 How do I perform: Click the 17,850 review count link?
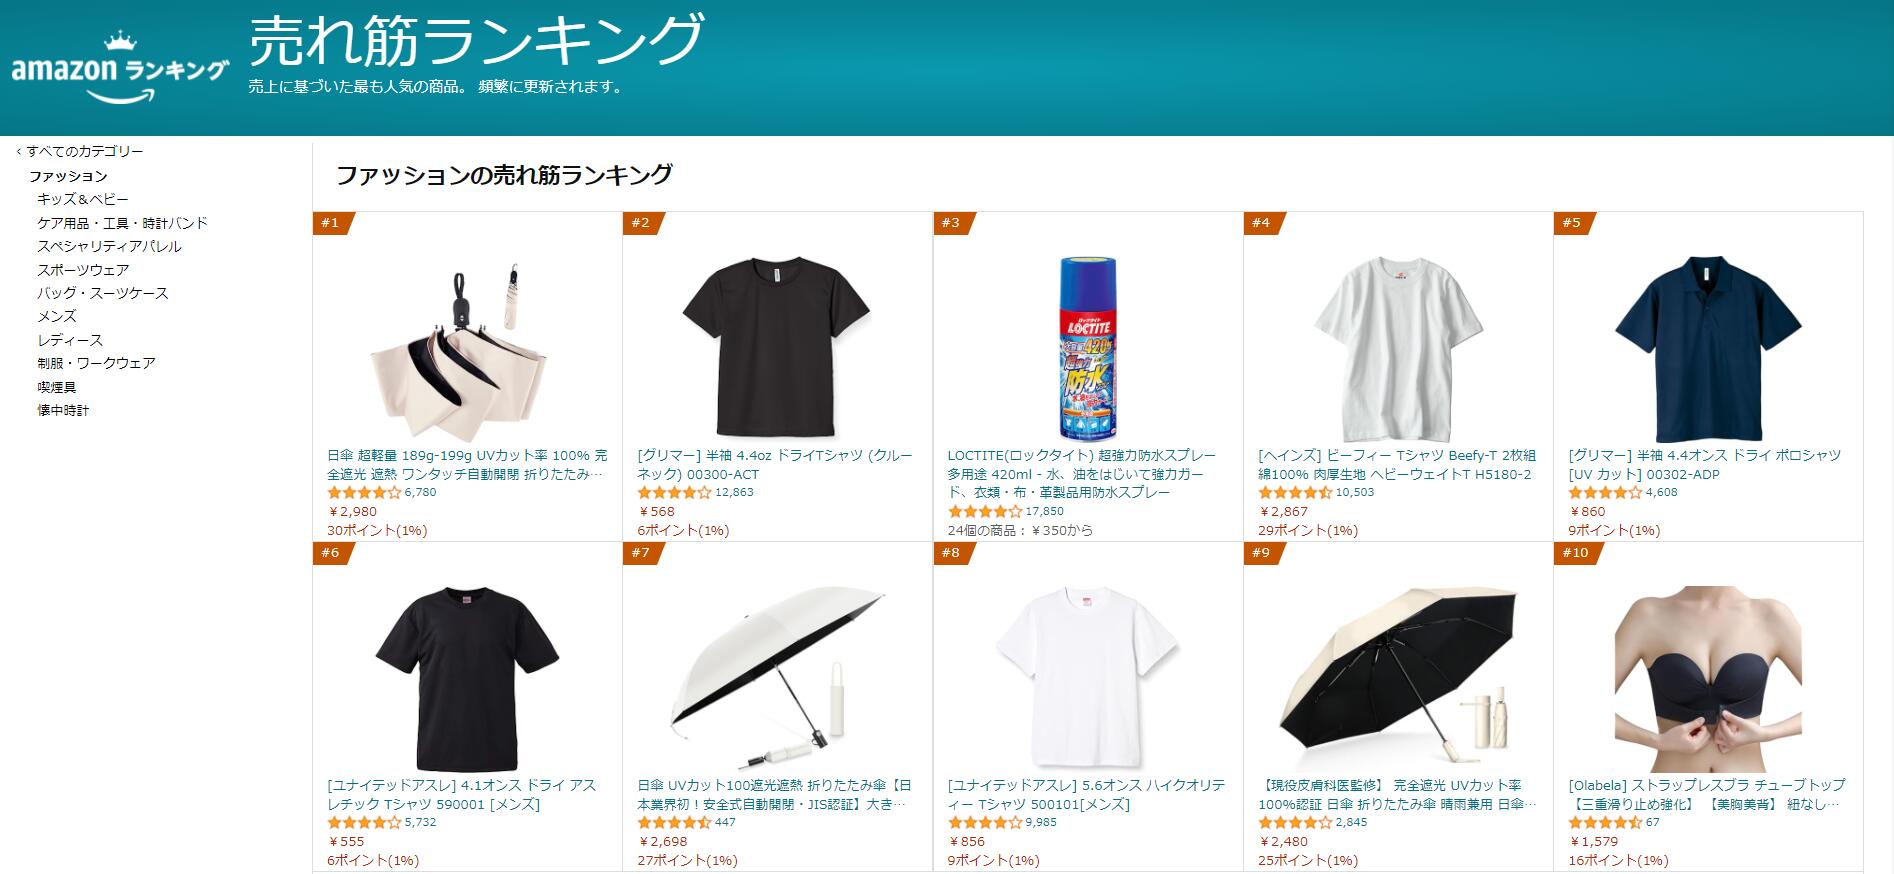(1045, 511)
